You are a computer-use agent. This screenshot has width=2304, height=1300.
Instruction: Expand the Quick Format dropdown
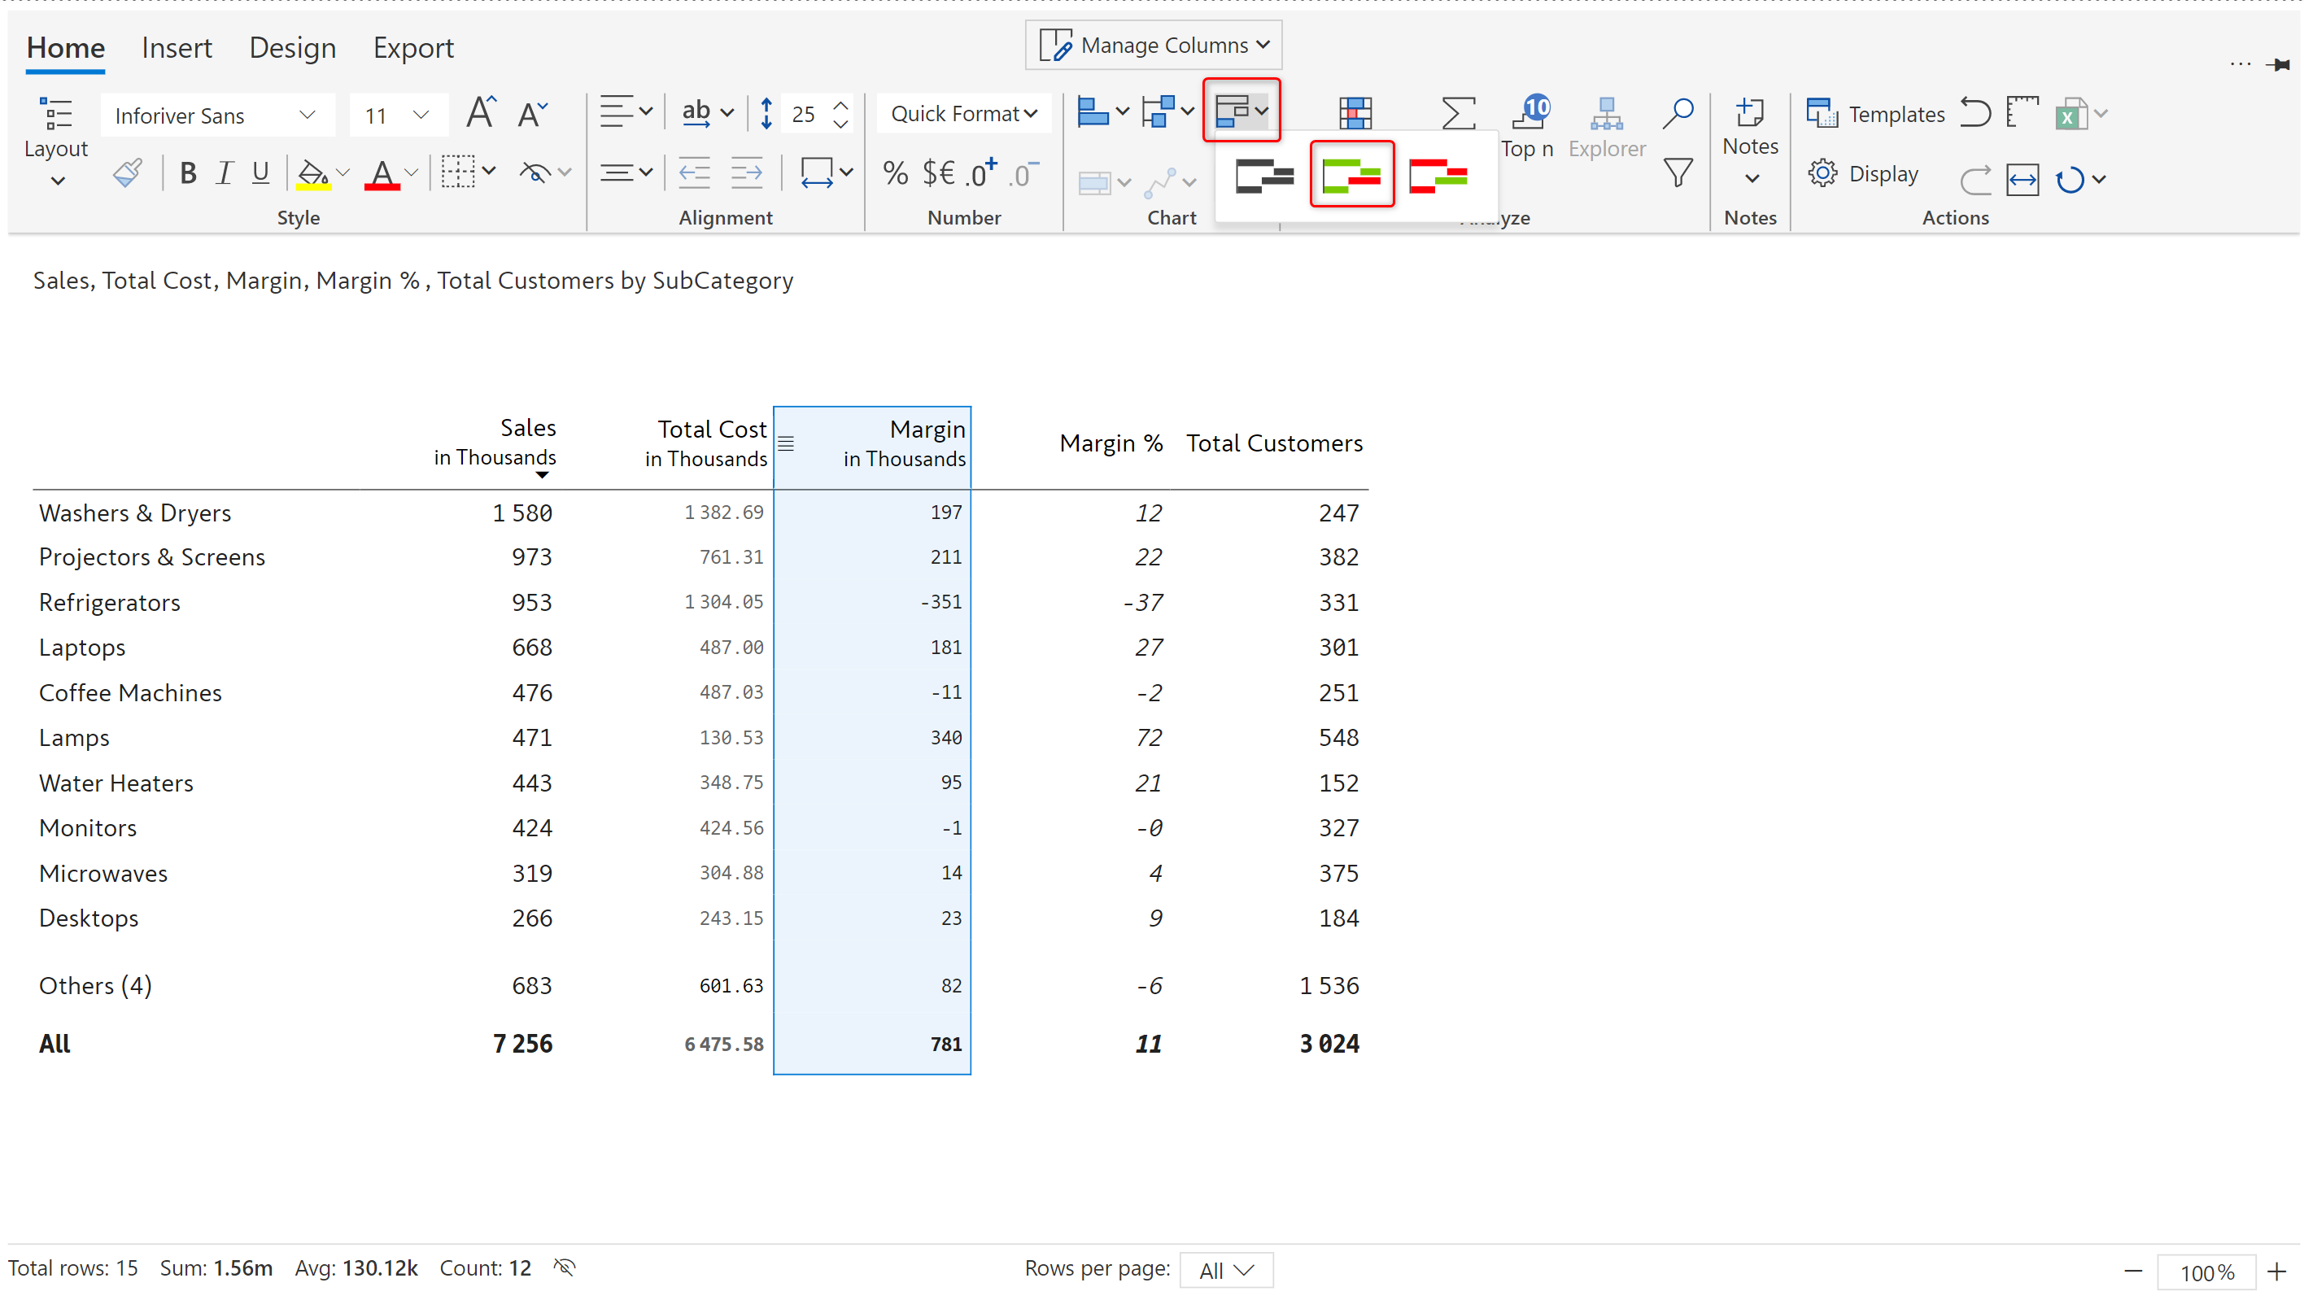[963, 114]
